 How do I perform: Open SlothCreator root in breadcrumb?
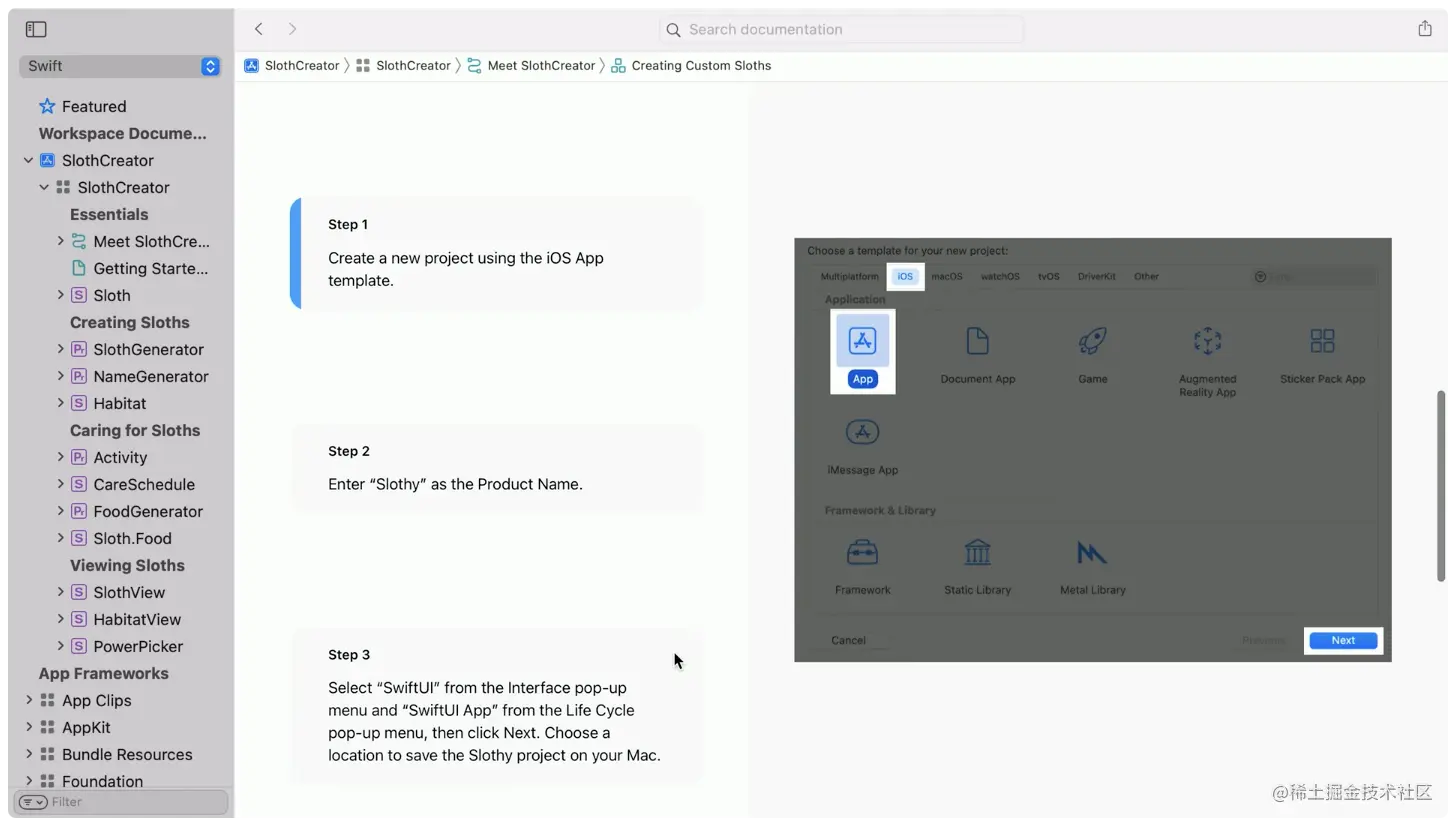pyautogui.click(x=292, y=65)
